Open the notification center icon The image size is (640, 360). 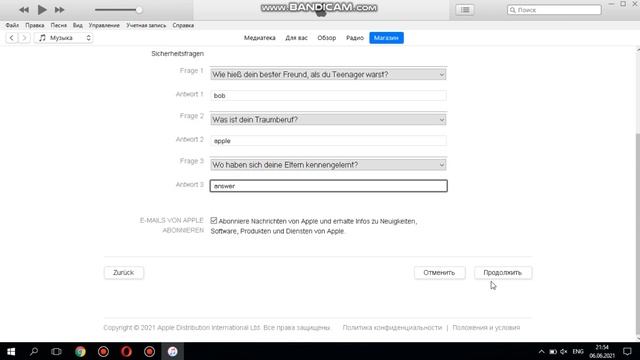627,351
